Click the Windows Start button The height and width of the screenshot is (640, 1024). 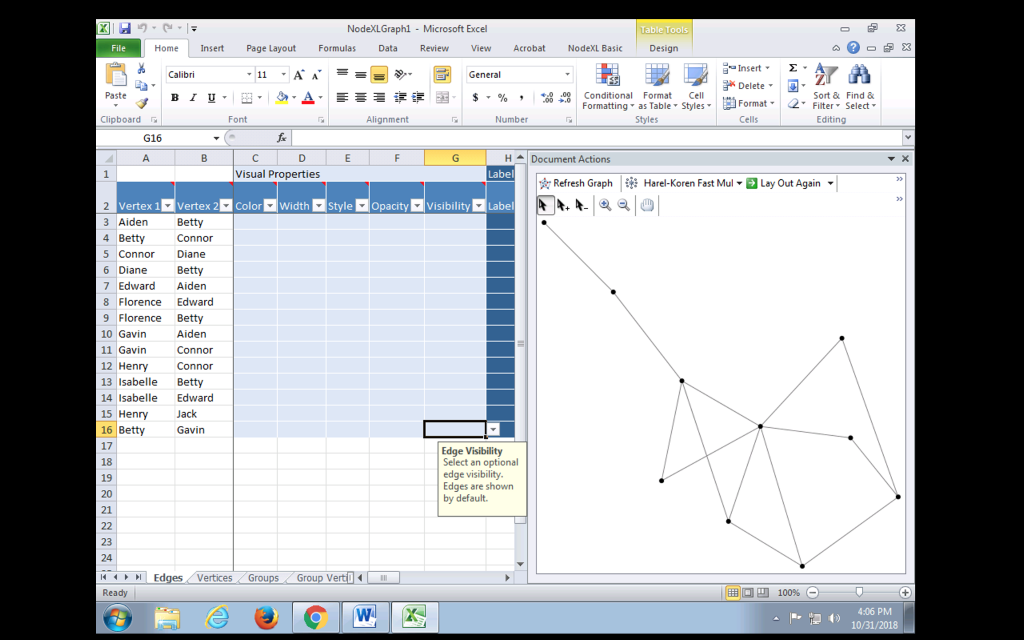[118, 617]
